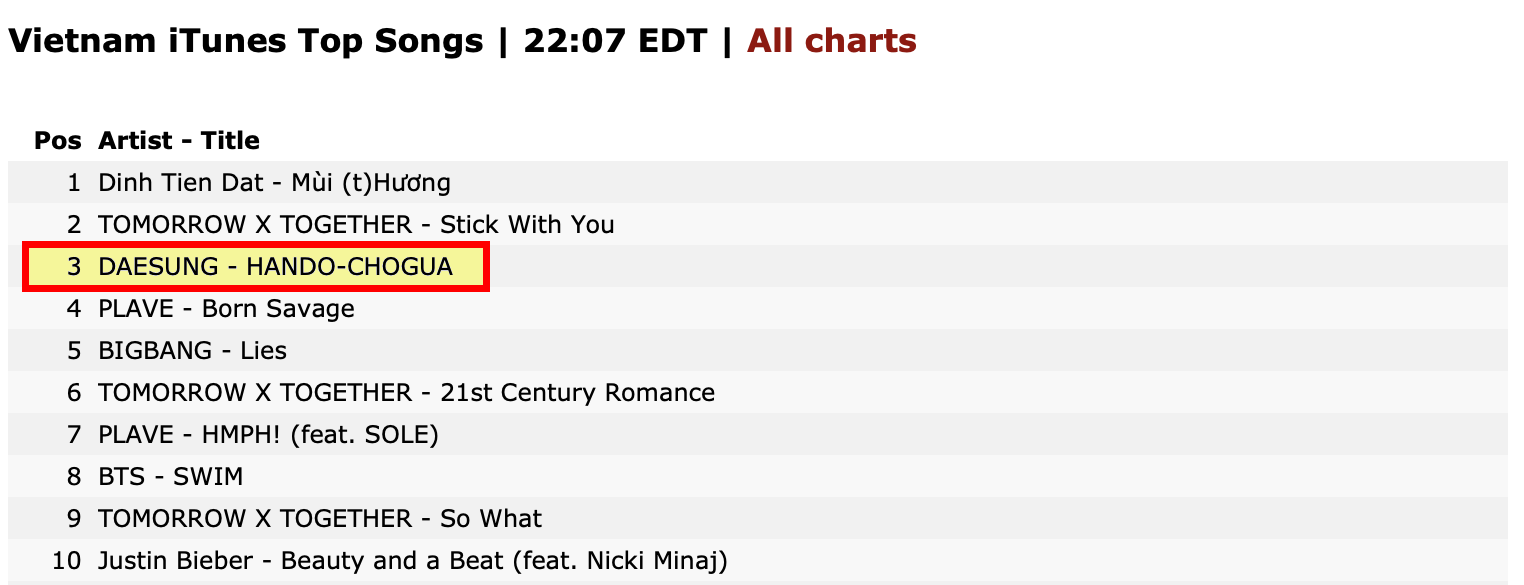Screen dimensions: 1524x585
Task: Click the "Vietnam iTunes Top Songs" heading
Action: click(246, 41)
